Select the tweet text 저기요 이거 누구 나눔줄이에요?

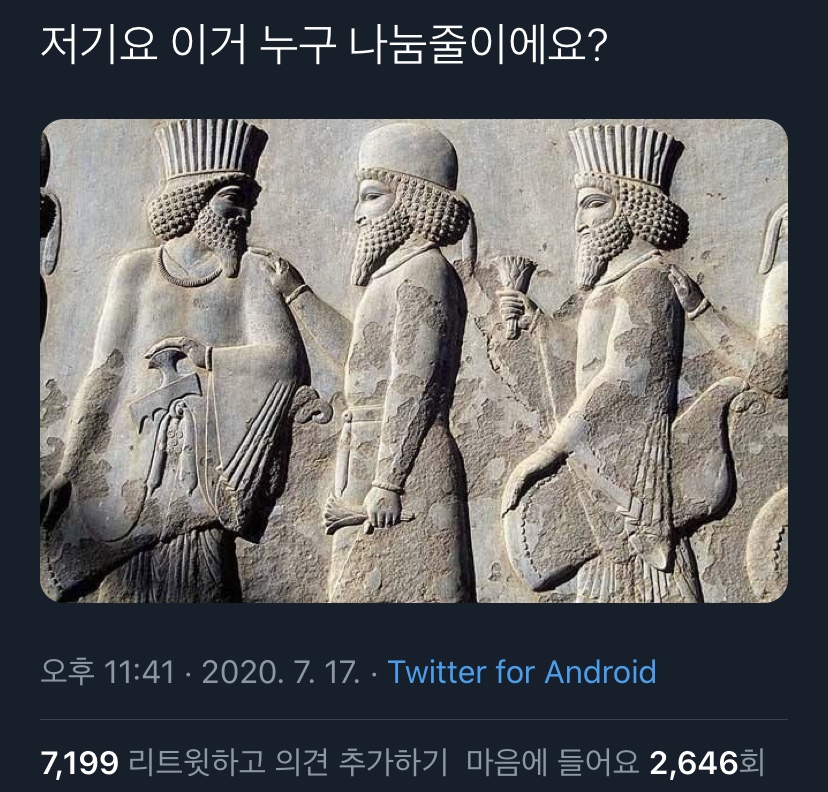323,46
